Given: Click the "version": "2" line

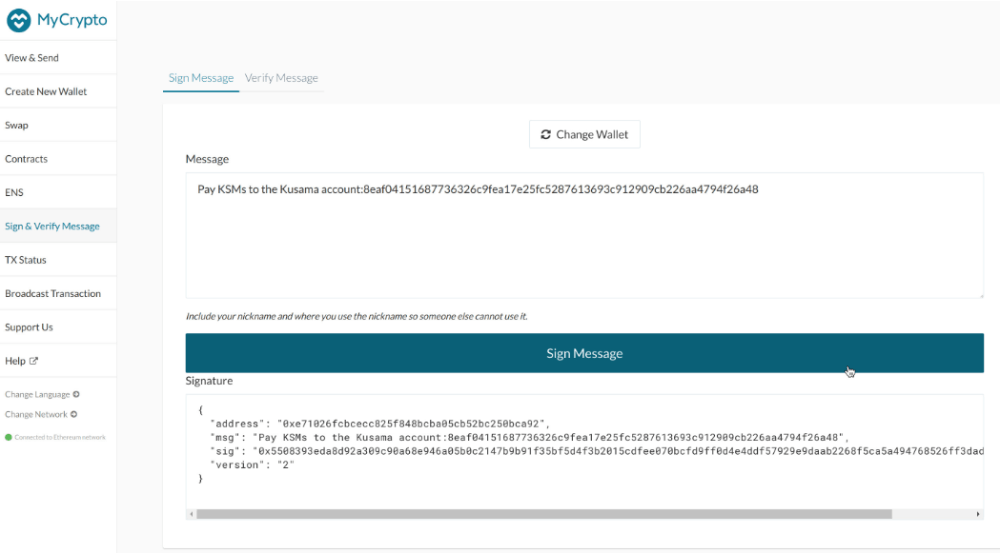Looking at the screenshot, I should click(x=253, y=464).
